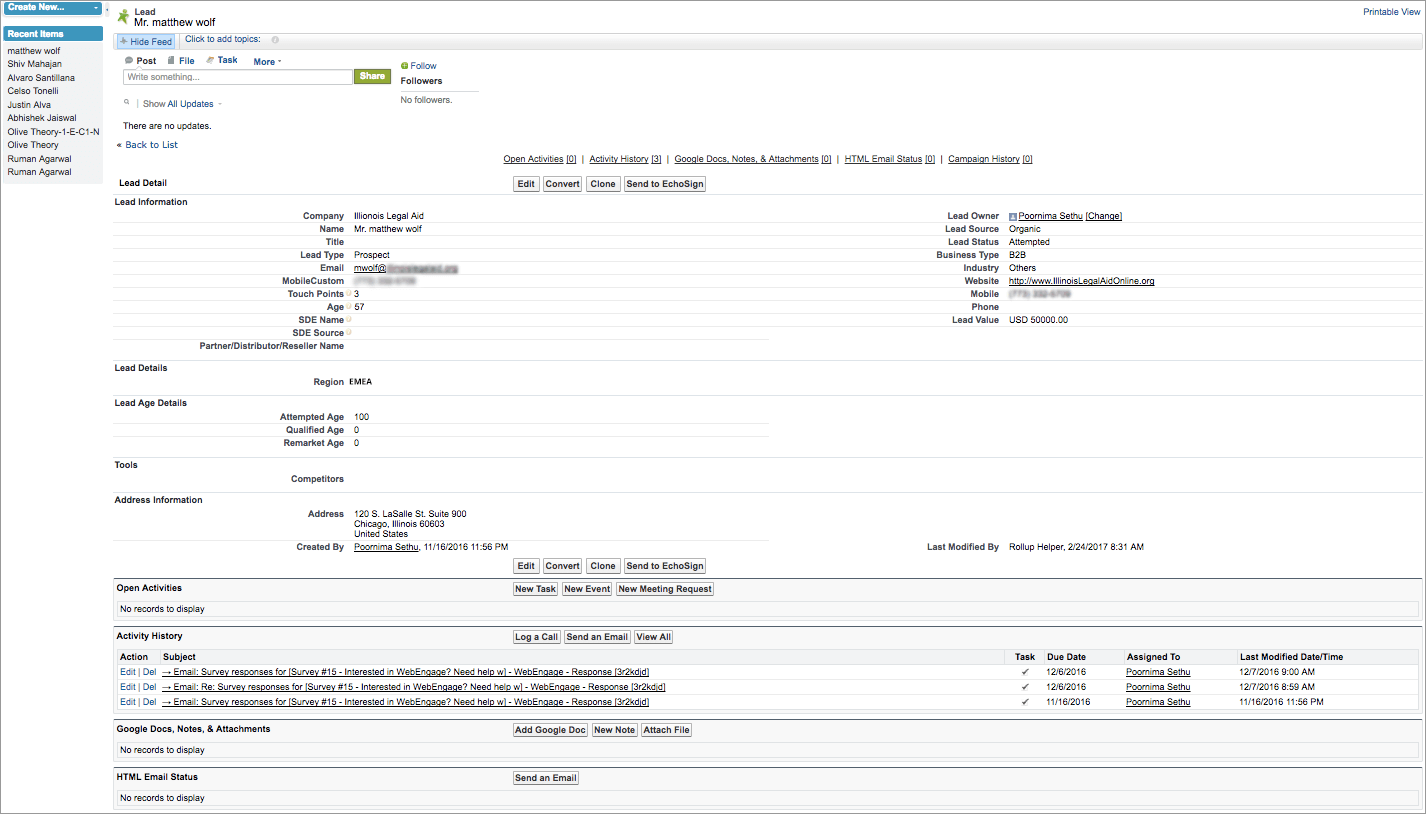The width and height of the screenshot is (1426, 814).
Task: Click the Lead Owner user icon
Action: pyautogui.click(x=1013, y=216)
